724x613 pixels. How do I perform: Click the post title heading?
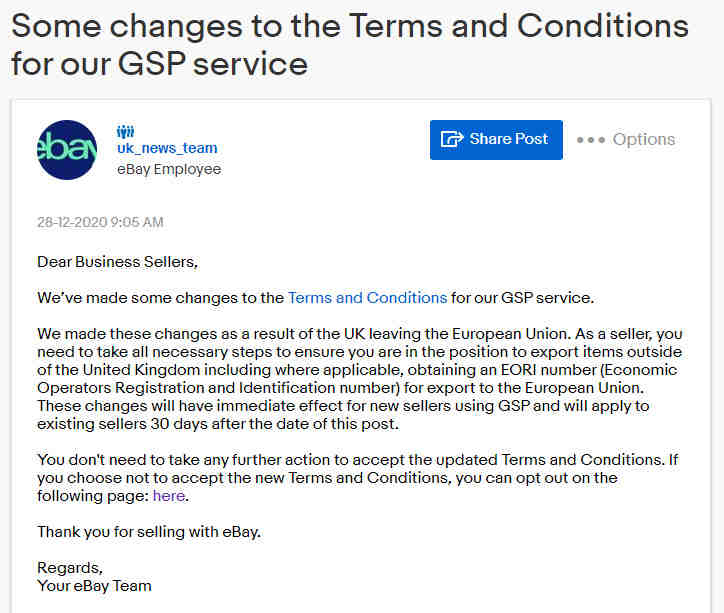(350, 44)
